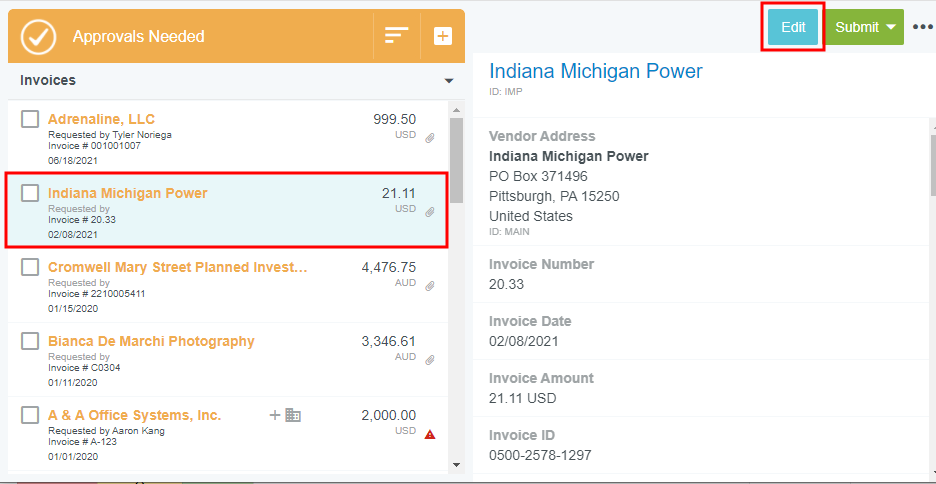
Task: Expand the Invoices section dropdown arrow
Action: point(449,81)
